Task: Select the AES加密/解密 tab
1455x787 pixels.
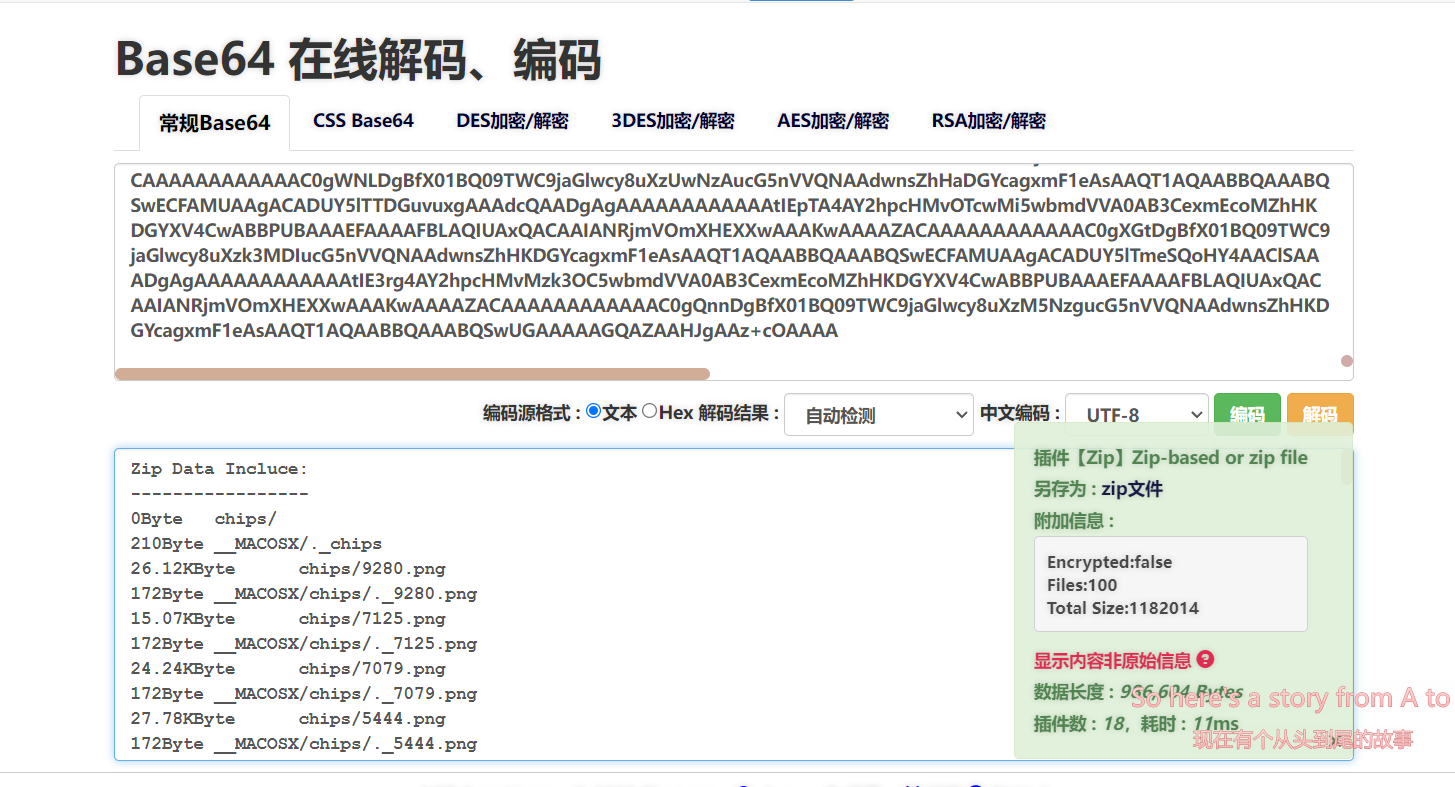Action: [x=833, y=120]
